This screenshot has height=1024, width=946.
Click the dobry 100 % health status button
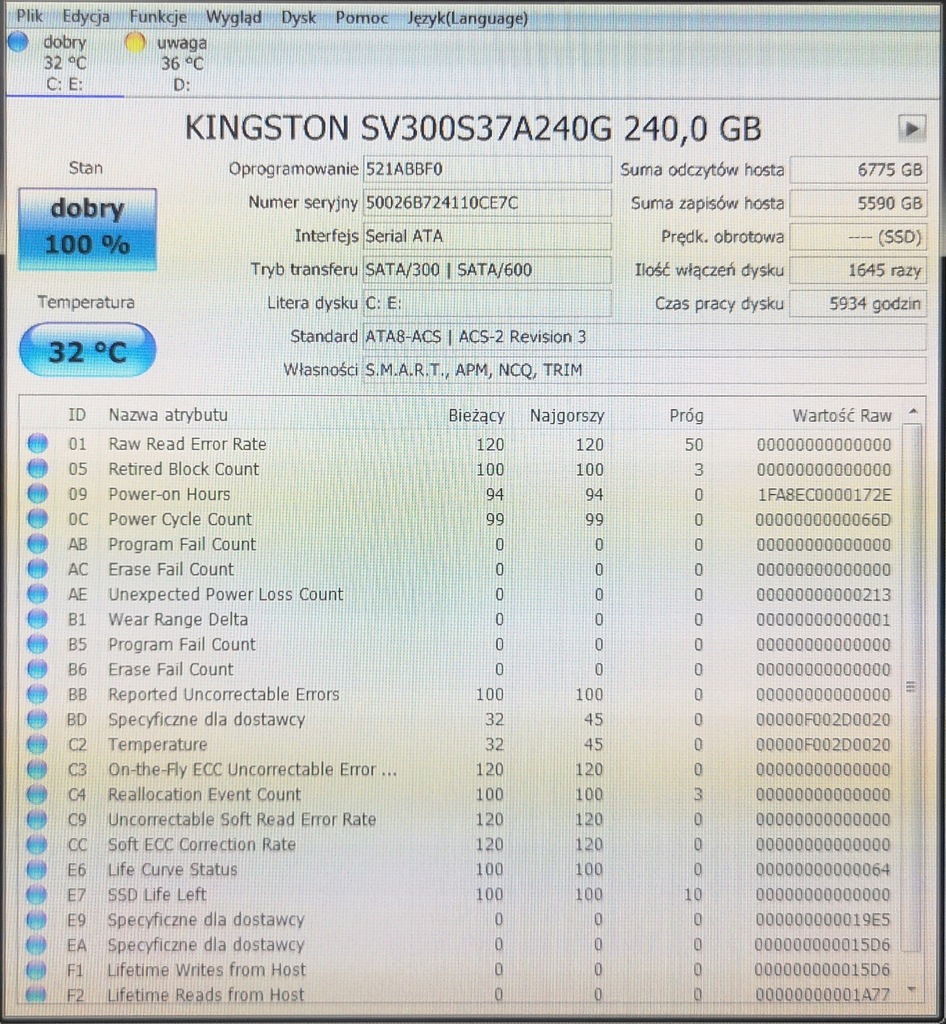tap(87, 229)
